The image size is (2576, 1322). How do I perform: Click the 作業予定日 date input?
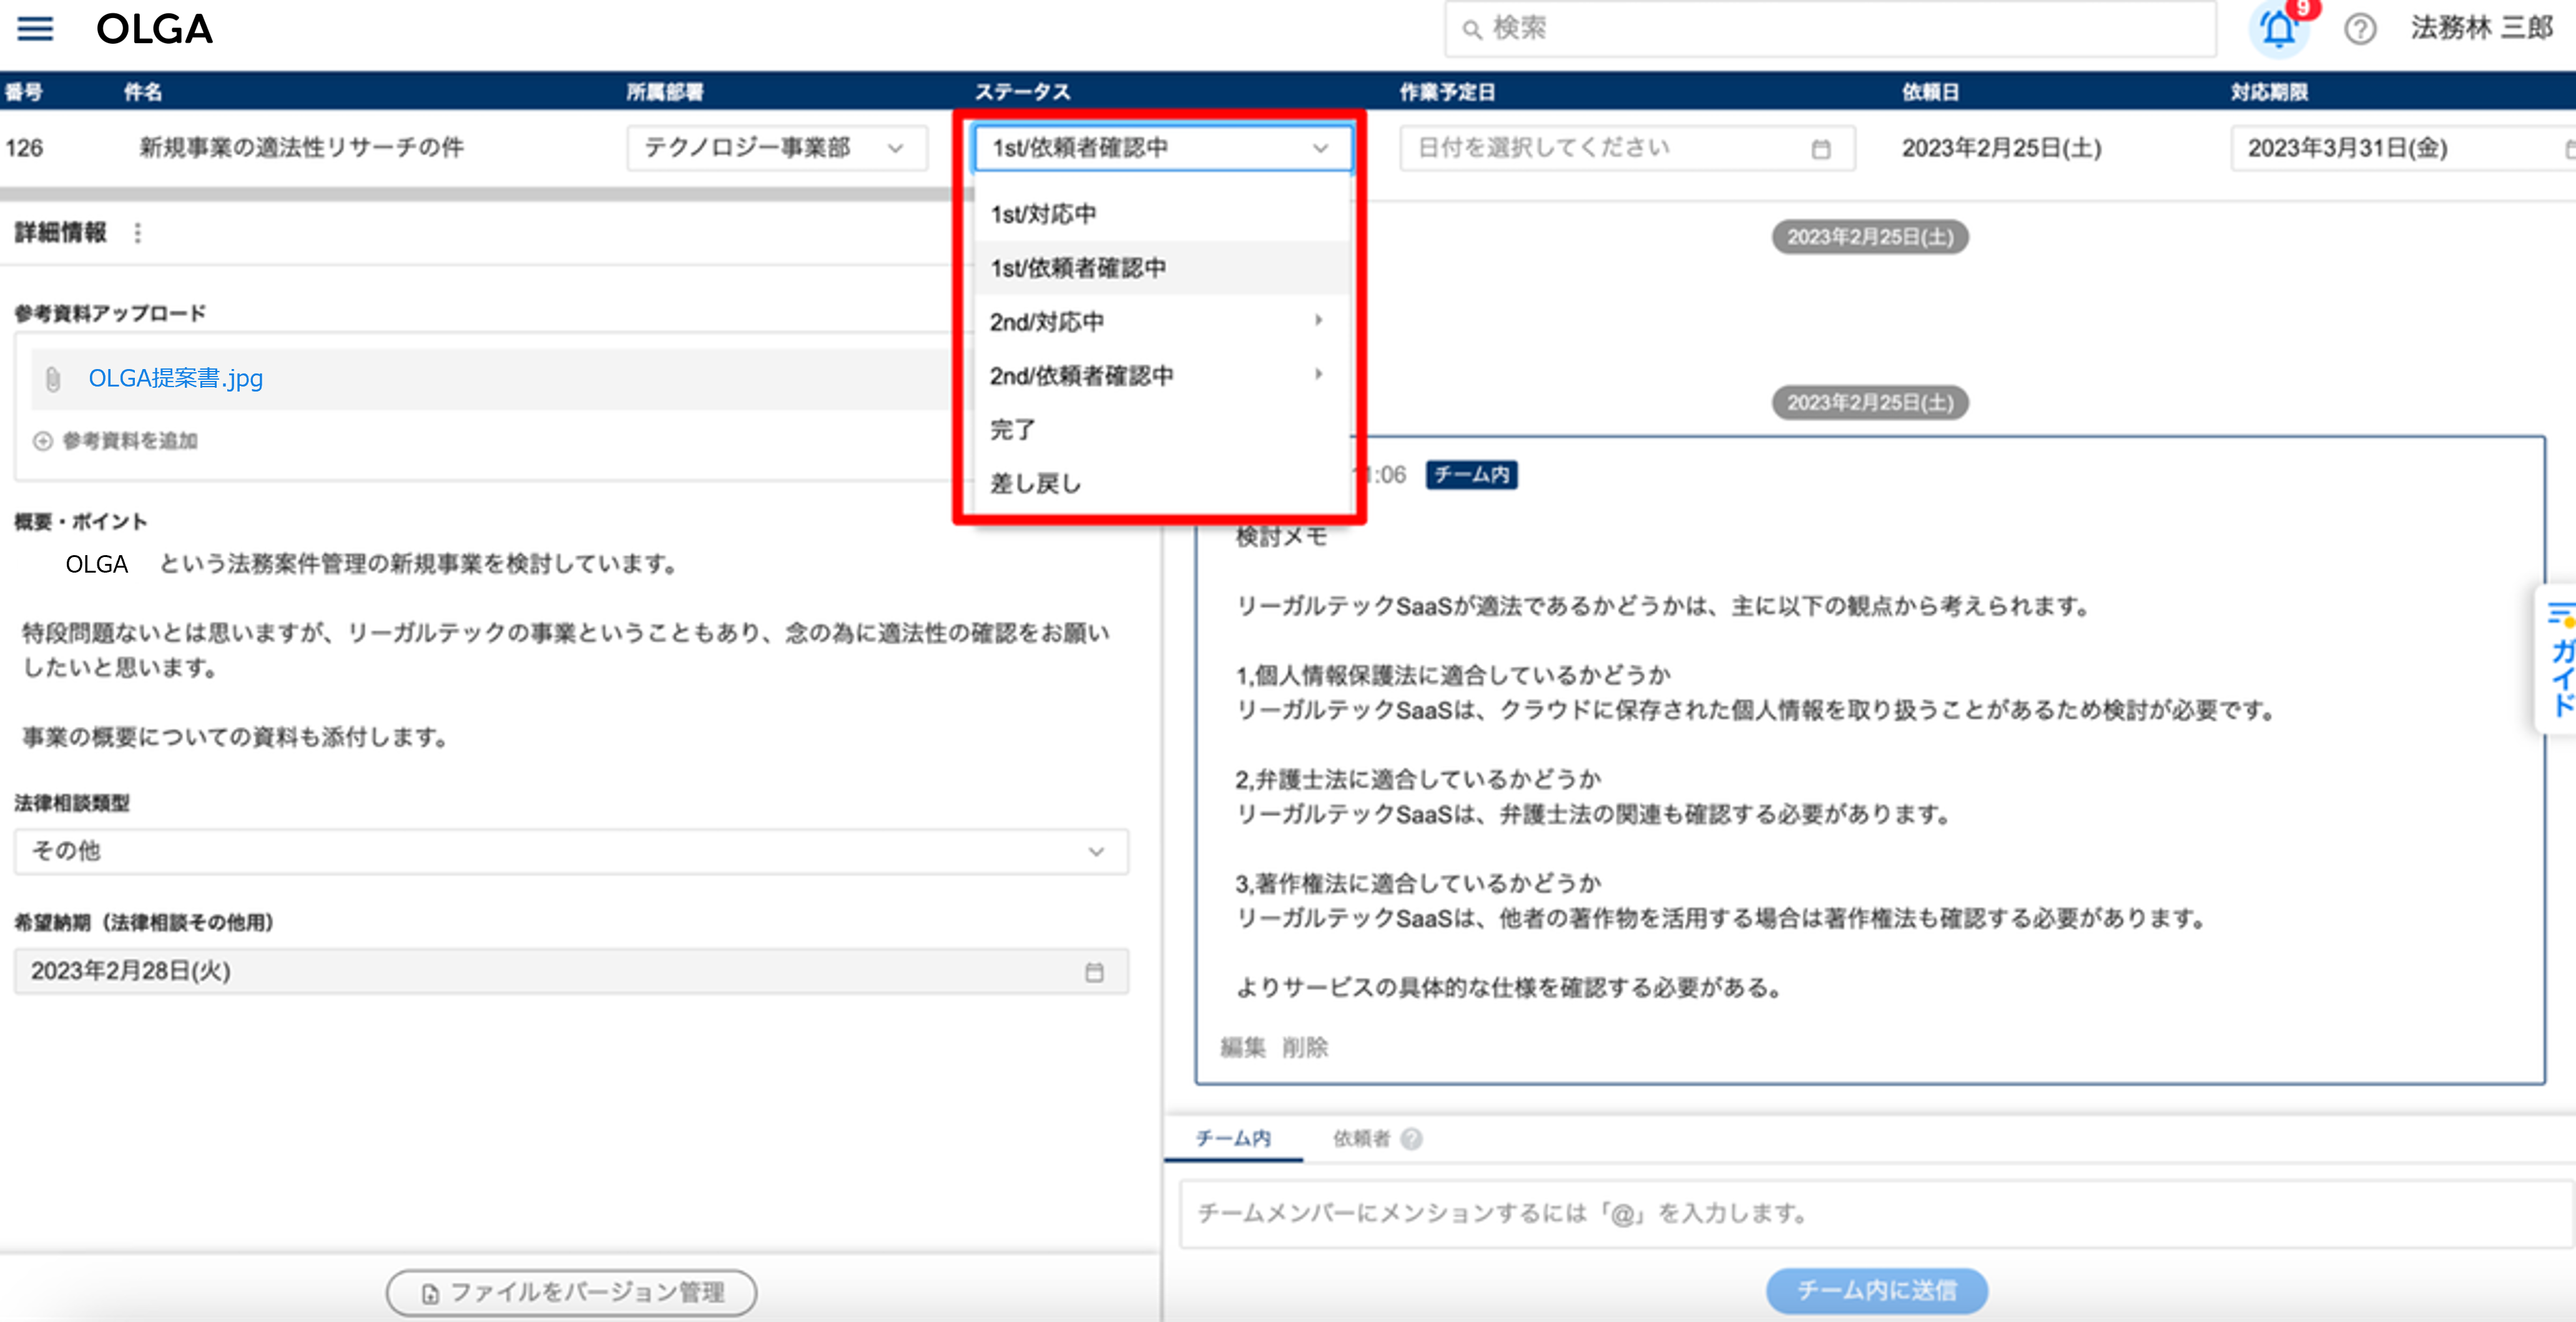[x=1627, y=148]
